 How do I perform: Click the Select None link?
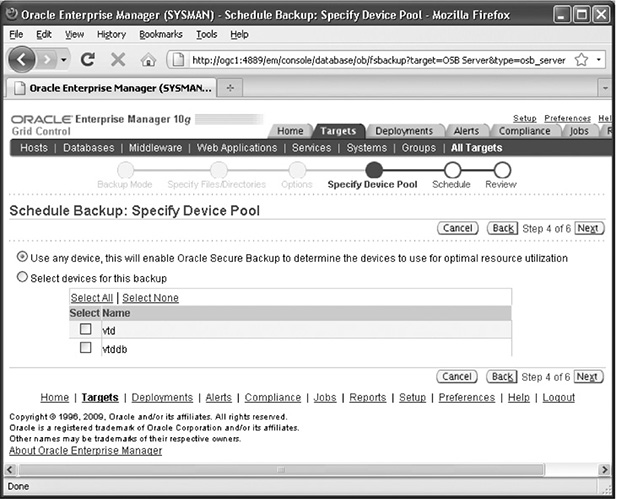point(150,298)
